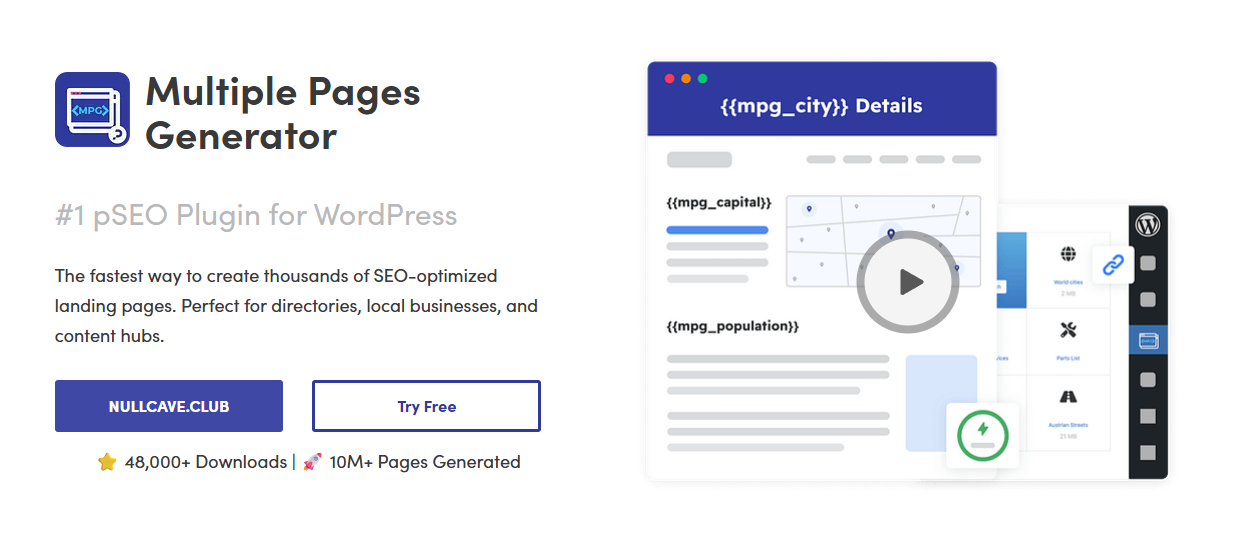Click the green dot in mock window
This screenshot has width=1255, height=537.
[702, 78]
